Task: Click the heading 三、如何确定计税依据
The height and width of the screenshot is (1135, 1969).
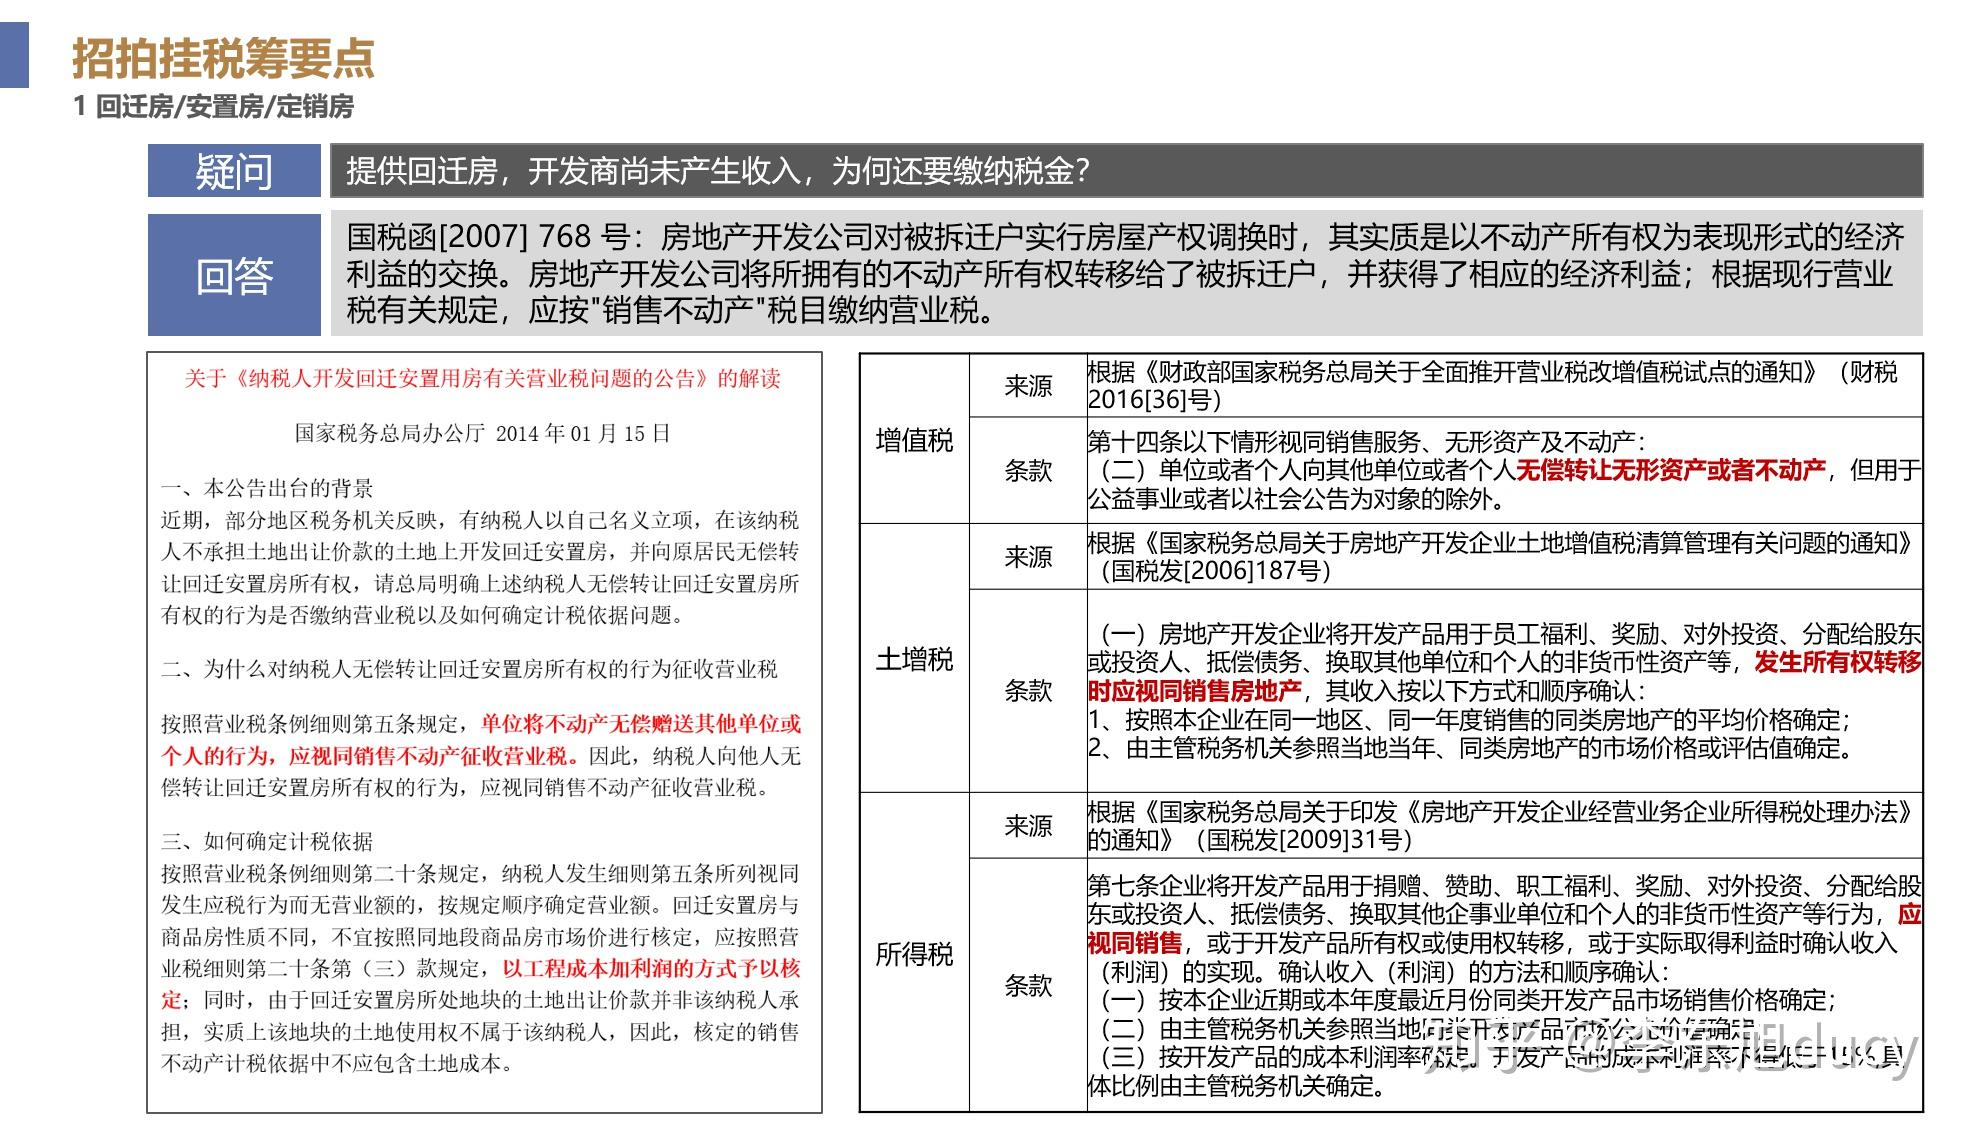Action: [x=267, y=842]
